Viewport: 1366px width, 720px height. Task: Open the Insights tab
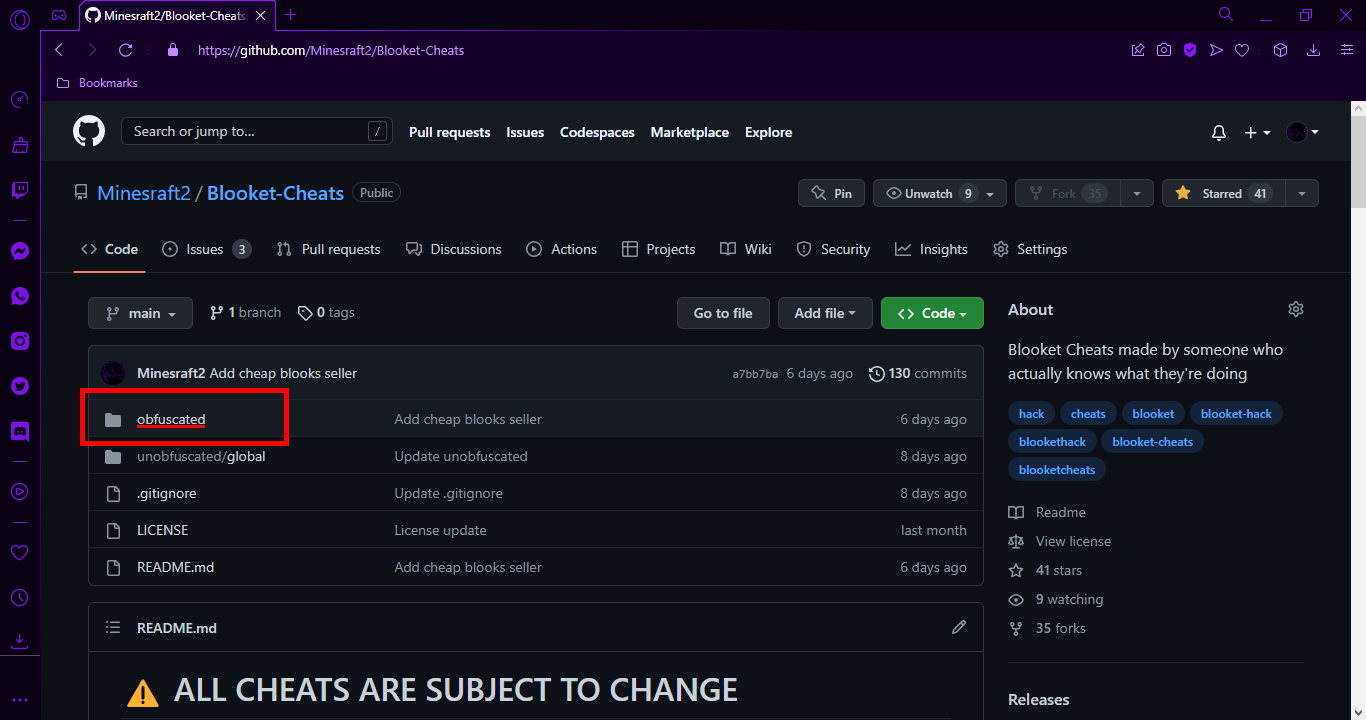(x=931, y=249)
